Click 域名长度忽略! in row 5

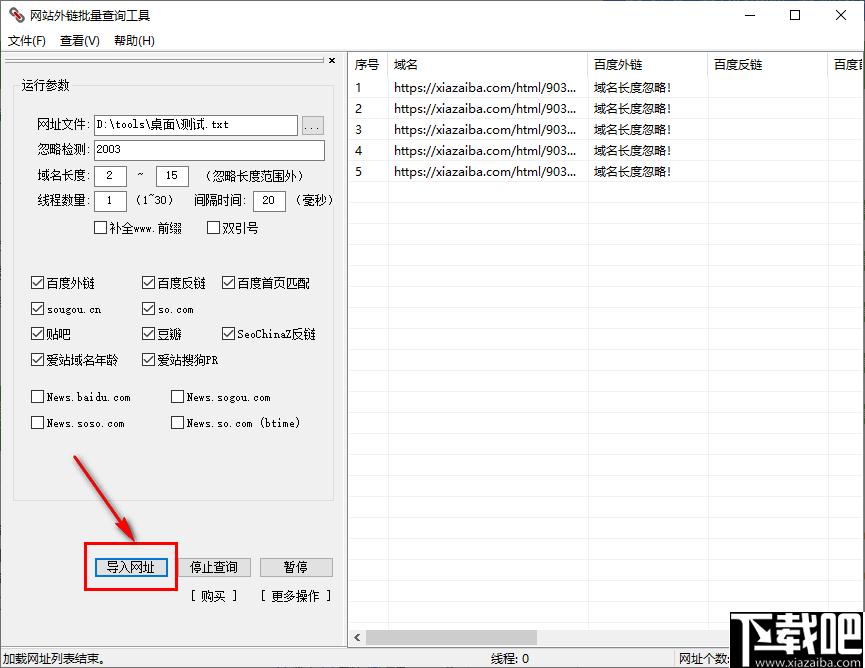click(632, 172)
